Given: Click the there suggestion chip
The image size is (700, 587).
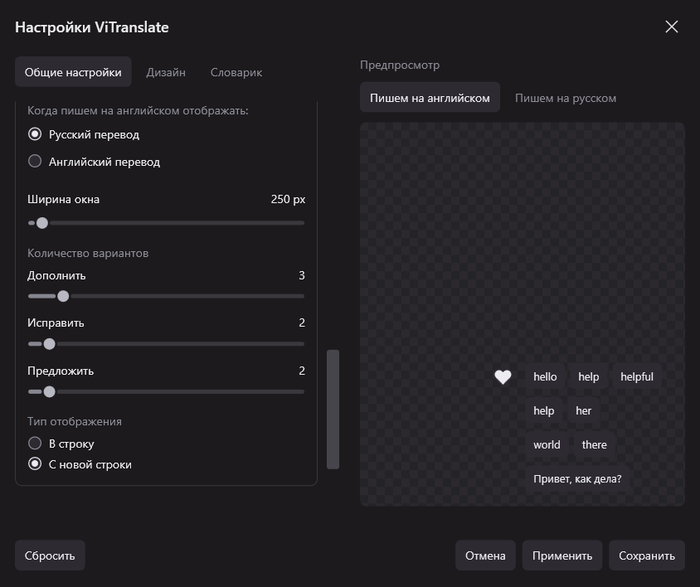Looking at the screenshot, I should (x=594, y=445).
